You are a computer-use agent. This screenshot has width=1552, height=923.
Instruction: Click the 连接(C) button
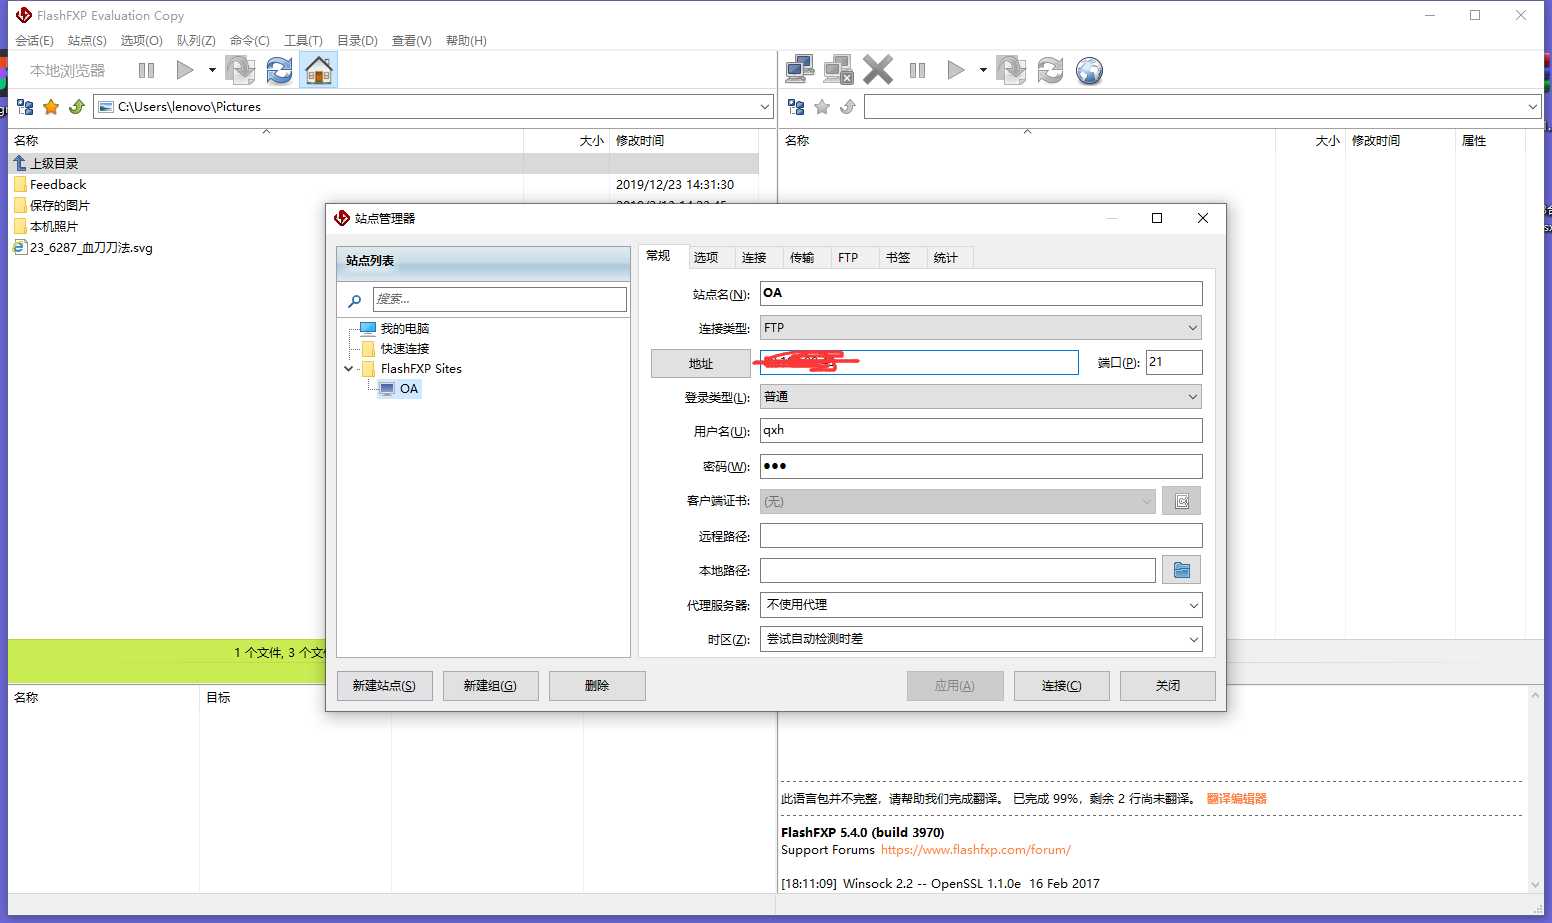(1061, 686)
